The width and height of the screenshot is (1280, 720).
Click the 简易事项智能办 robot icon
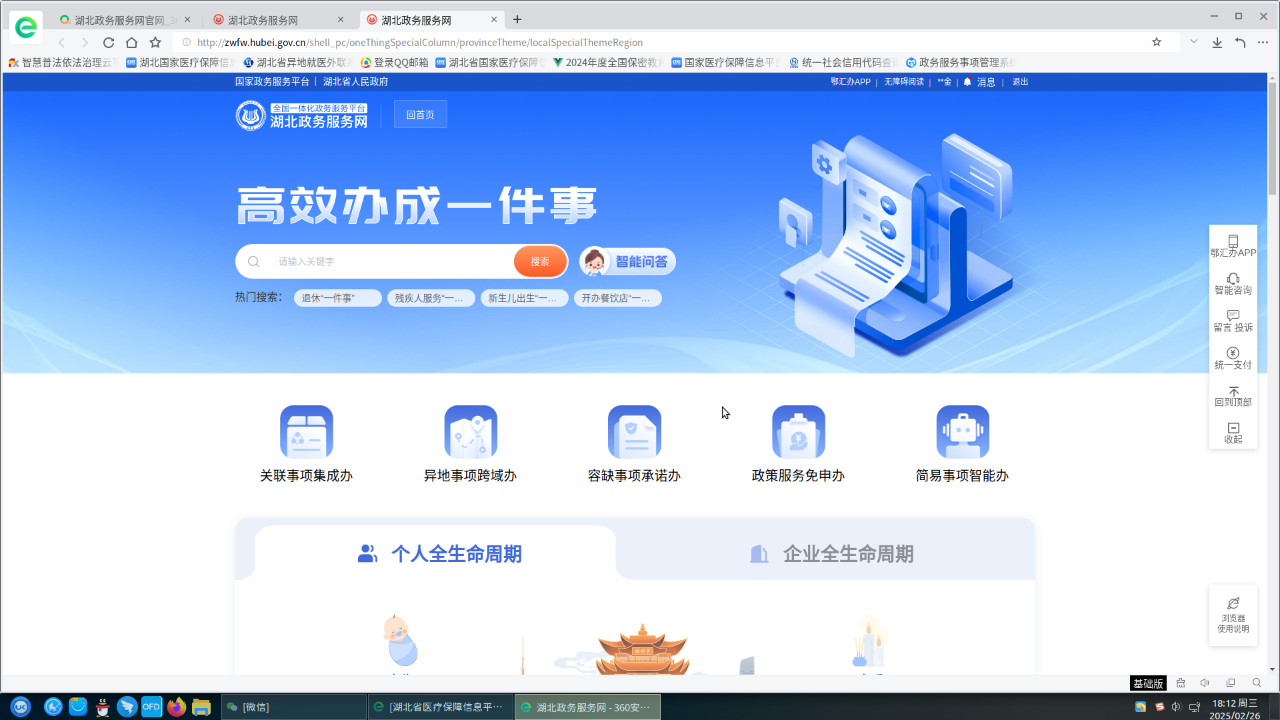coord(962,432)
